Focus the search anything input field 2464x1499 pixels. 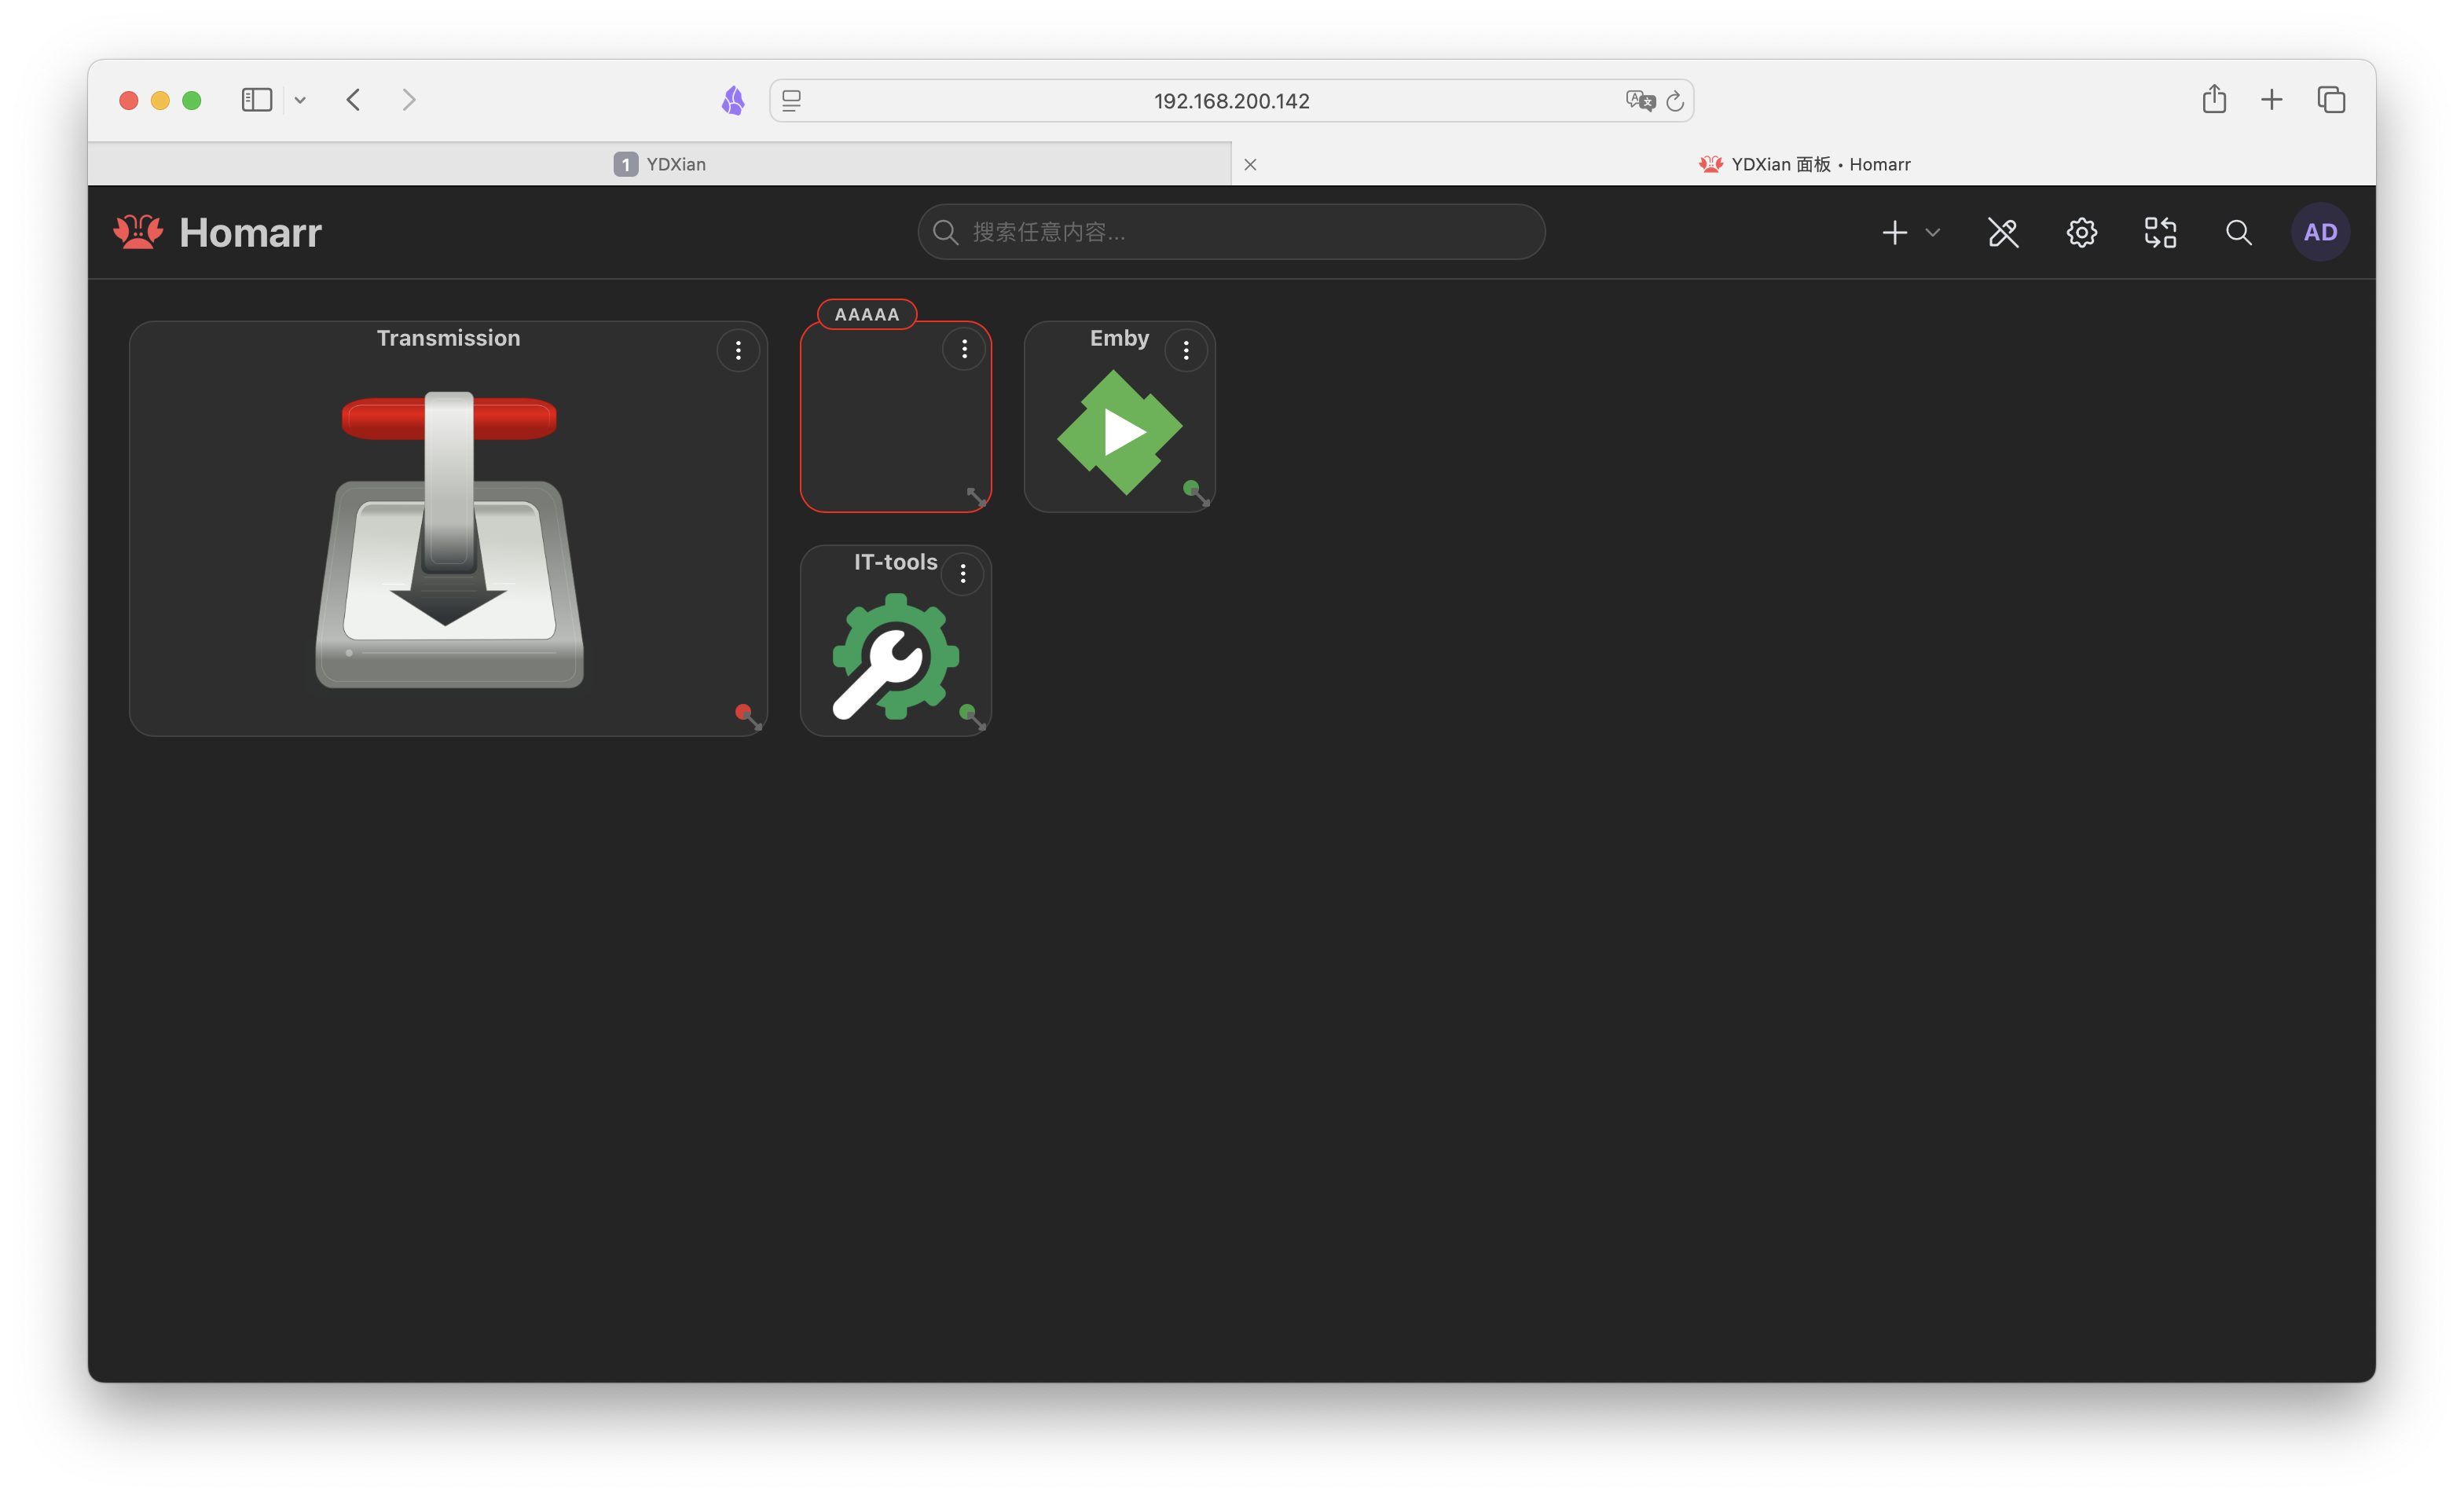[x=1231, y=232]
